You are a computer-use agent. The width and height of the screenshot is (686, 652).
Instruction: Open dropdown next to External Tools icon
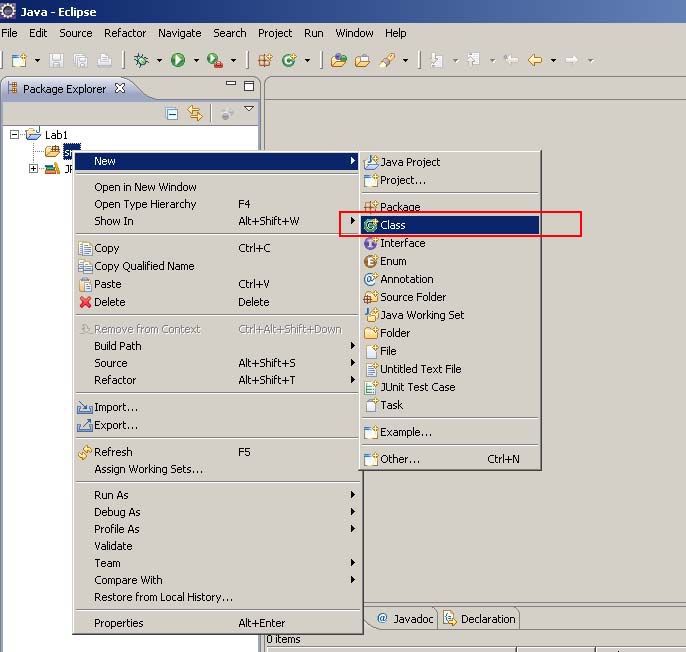(234, 60)
